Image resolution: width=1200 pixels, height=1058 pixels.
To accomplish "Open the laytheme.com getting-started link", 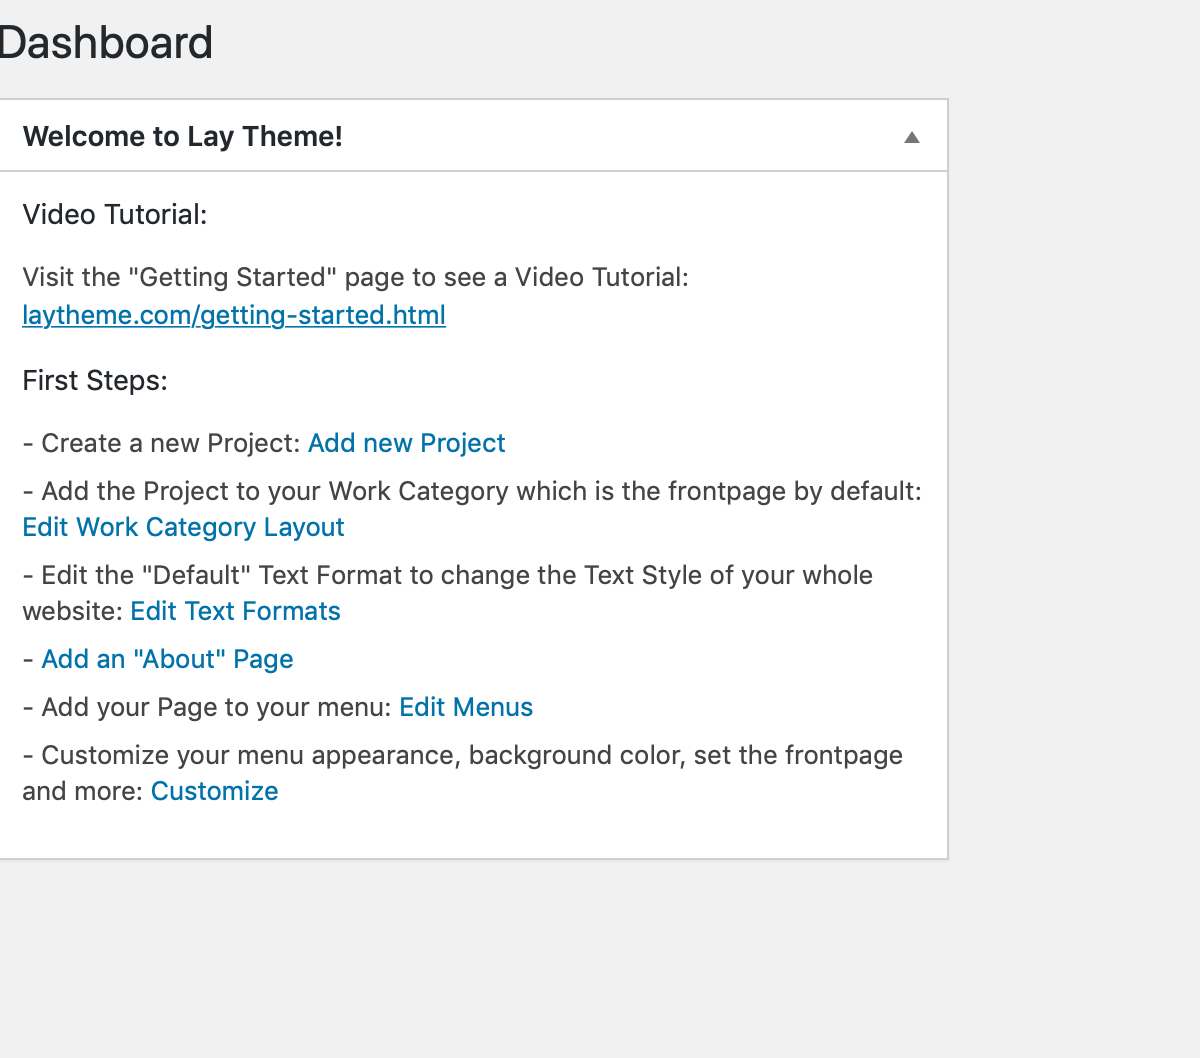I will point(234,315).
